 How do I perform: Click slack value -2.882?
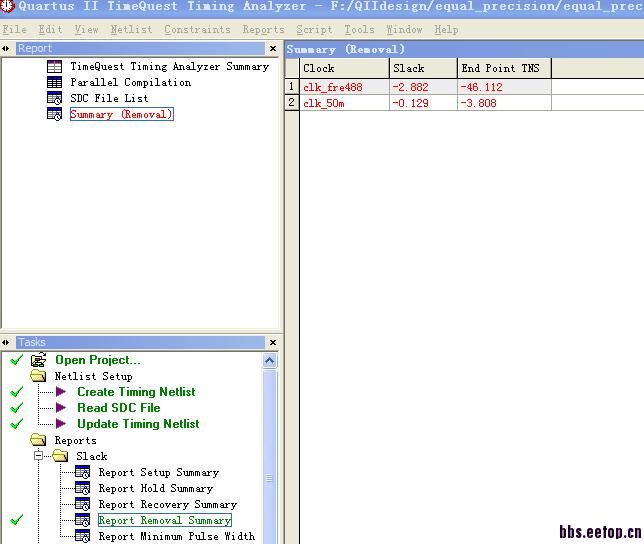click(423, 87)
